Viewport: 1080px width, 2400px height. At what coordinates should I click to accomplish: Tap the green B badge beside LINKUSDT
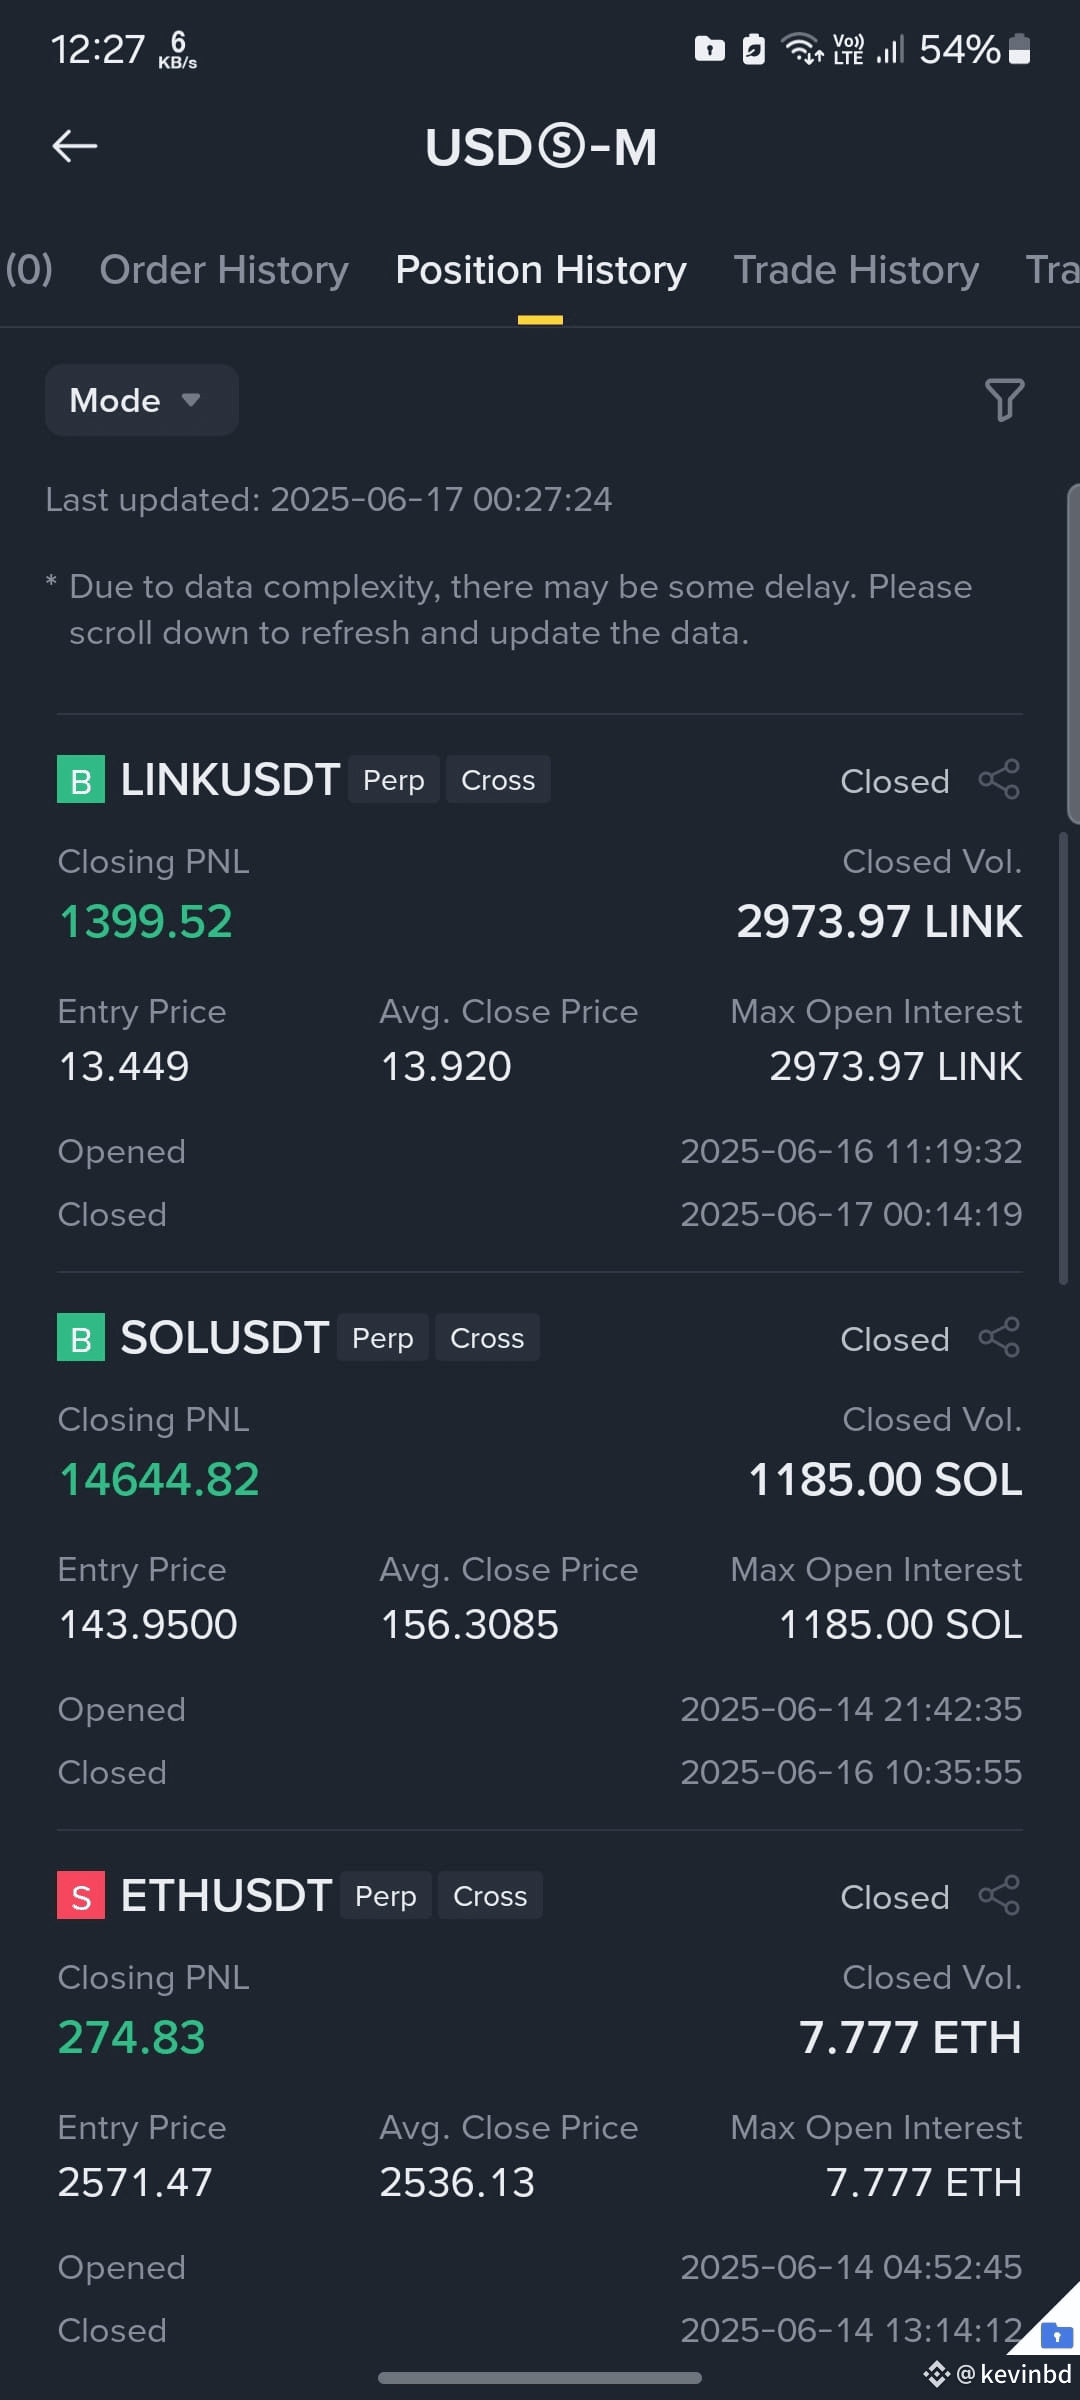coord(81,780)
